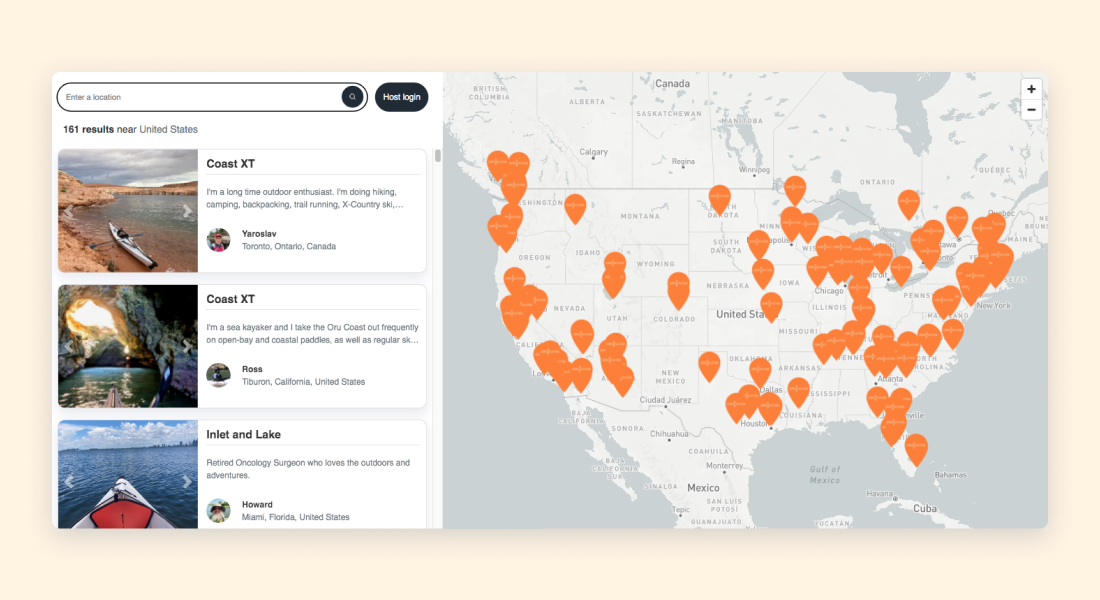
Task: Click Howard's avatar photo
Action: (x=218, y=511)
